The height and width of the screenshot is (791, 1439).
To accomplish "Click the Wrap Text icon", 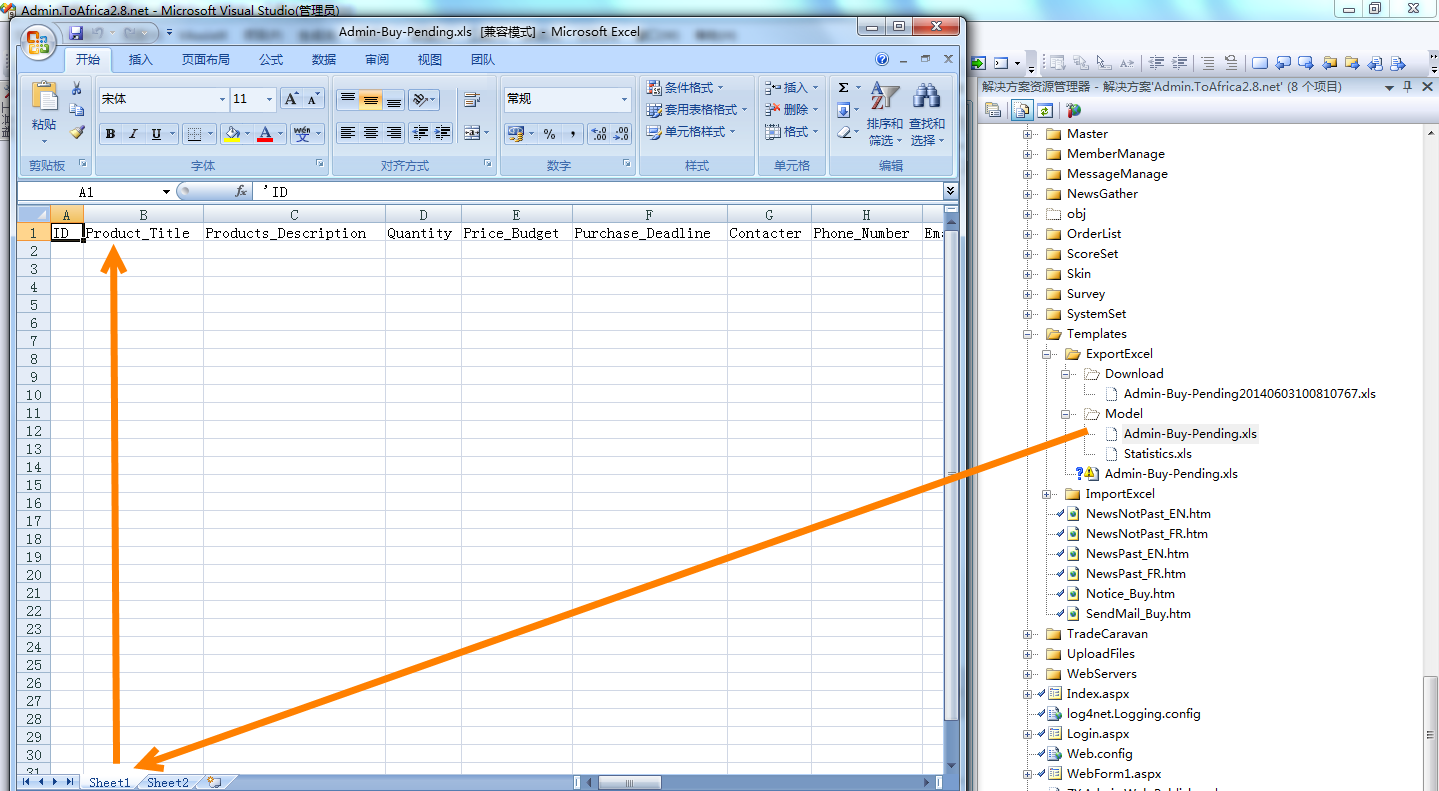I will pyautogui.click(x=472, y=99).
